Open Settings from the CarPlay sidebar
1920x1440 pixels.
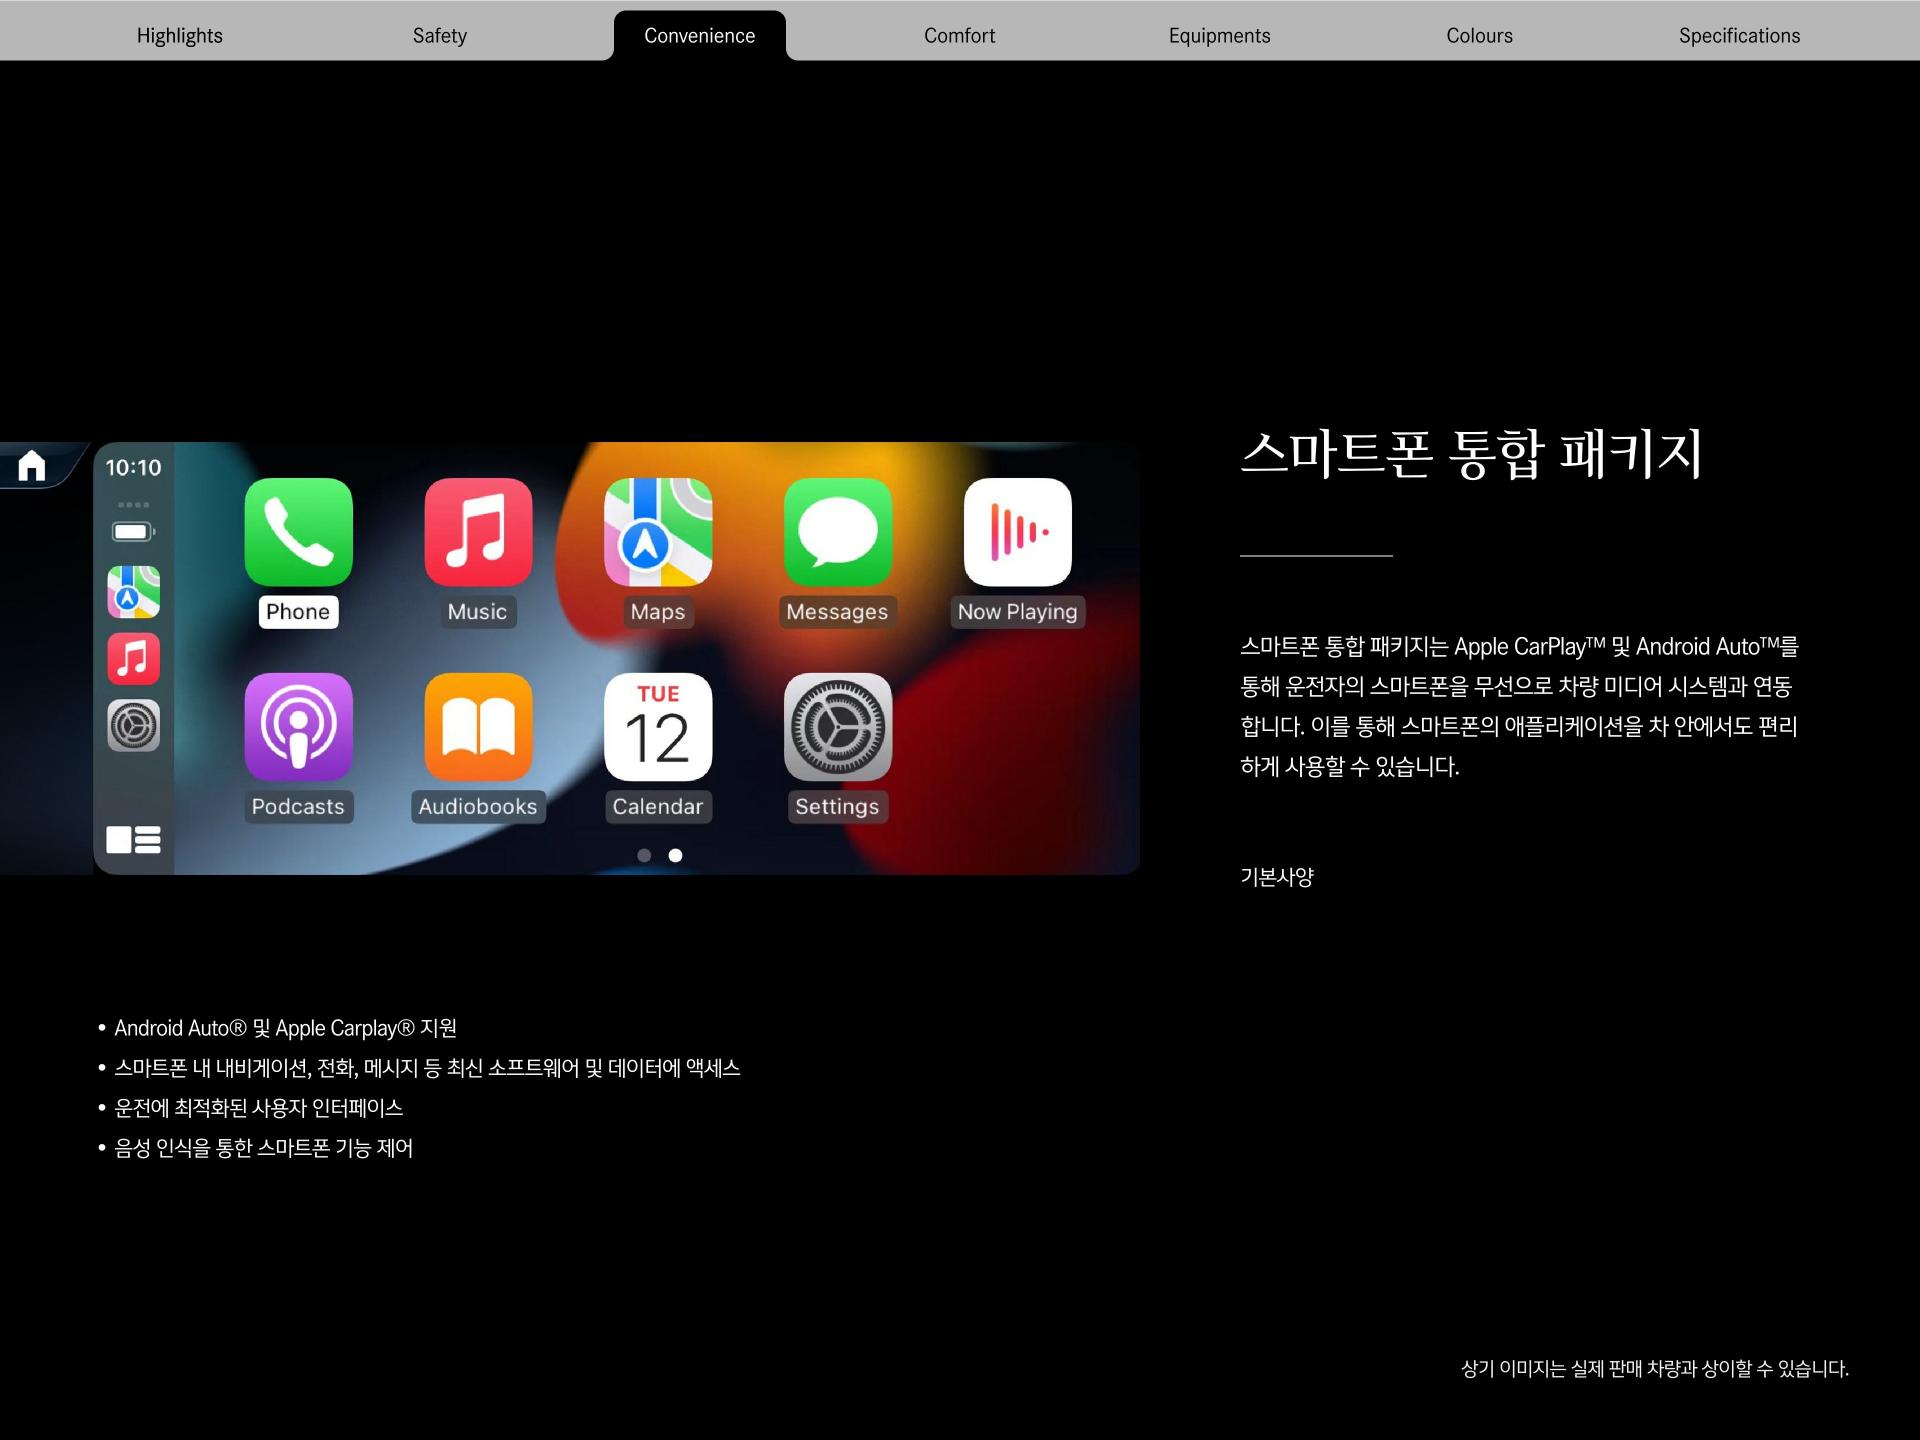click(x=133, y=726)
